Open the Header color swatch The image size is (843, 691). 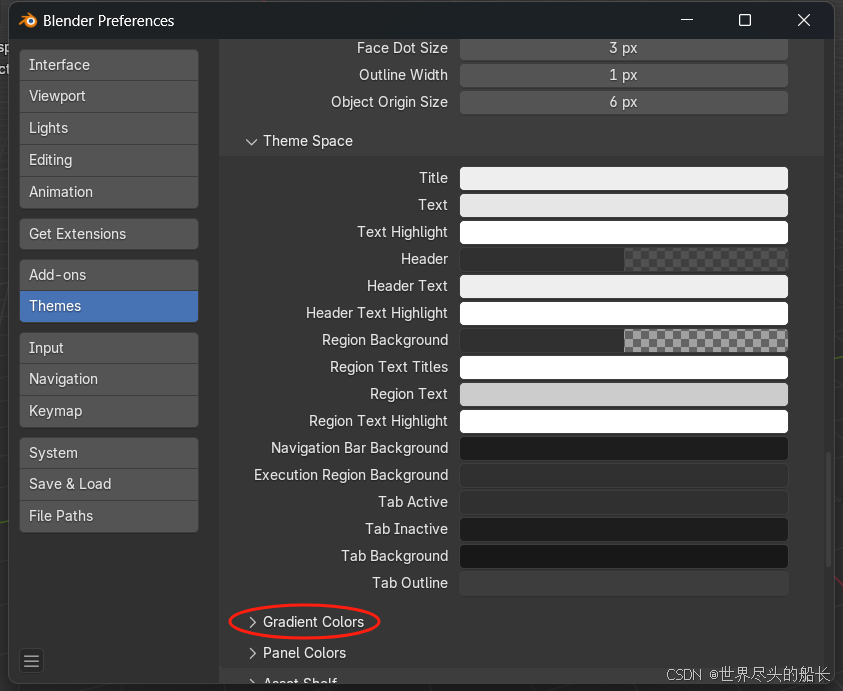point(624,259)
